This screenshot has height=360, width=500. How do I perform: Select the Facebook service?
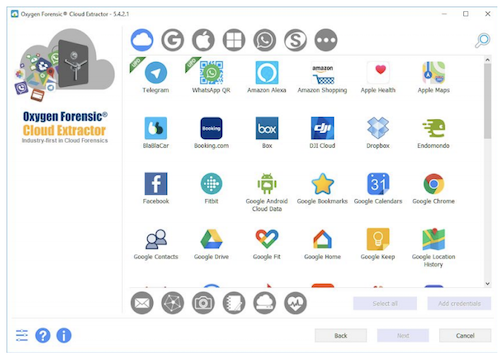[156, 188]
